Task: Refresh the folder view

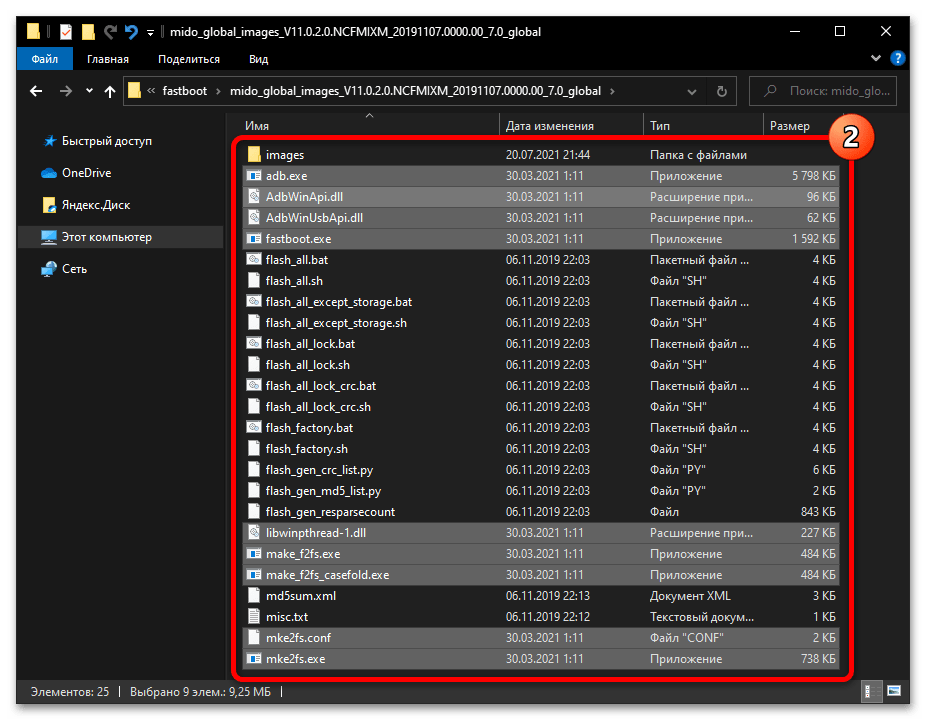Action: [722, 92]
